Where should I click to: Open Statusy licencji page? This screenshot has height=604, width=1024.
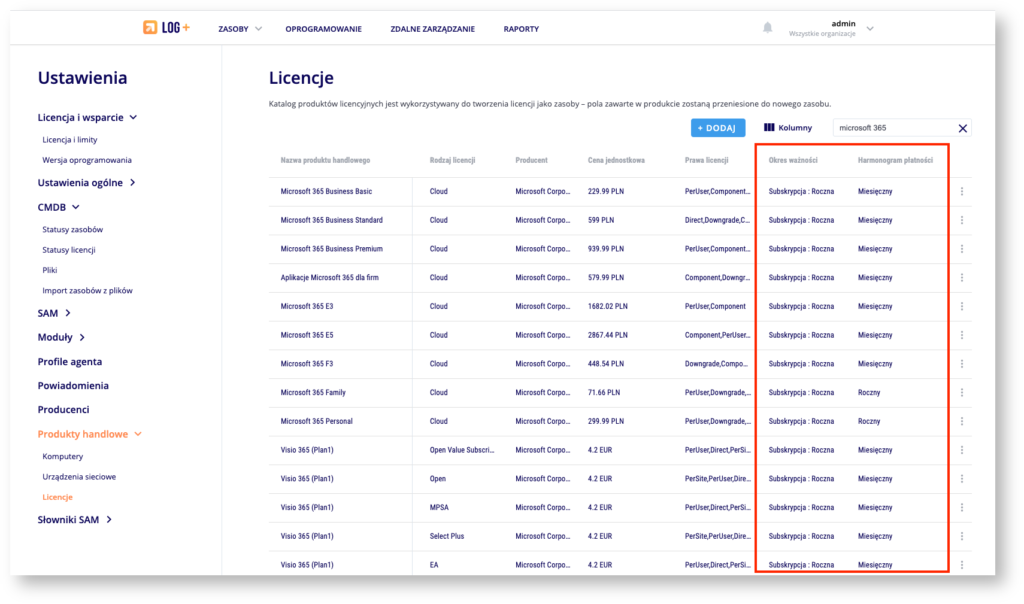point(69,250)
